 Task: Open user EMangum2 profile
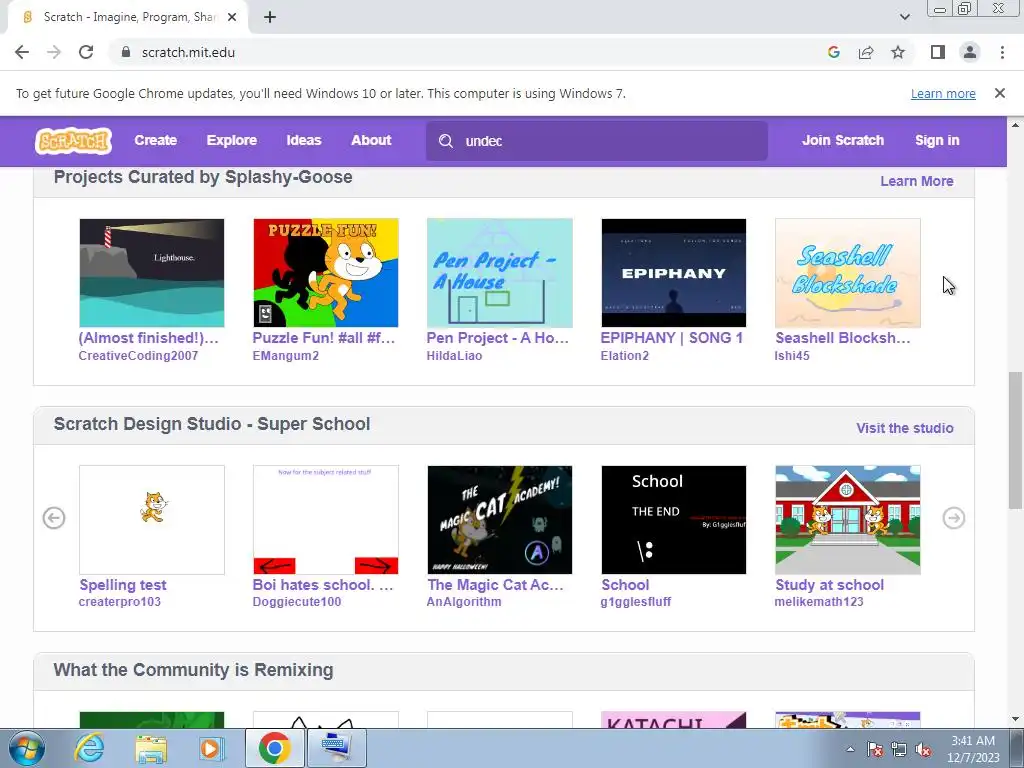click(x=285, y=355)
